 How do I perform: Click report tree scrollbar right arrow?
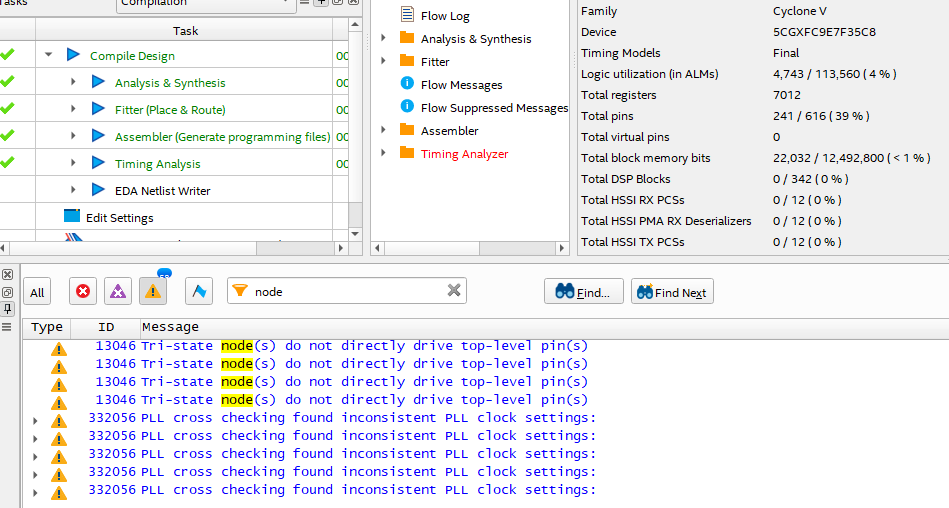[x=562, y=248]
